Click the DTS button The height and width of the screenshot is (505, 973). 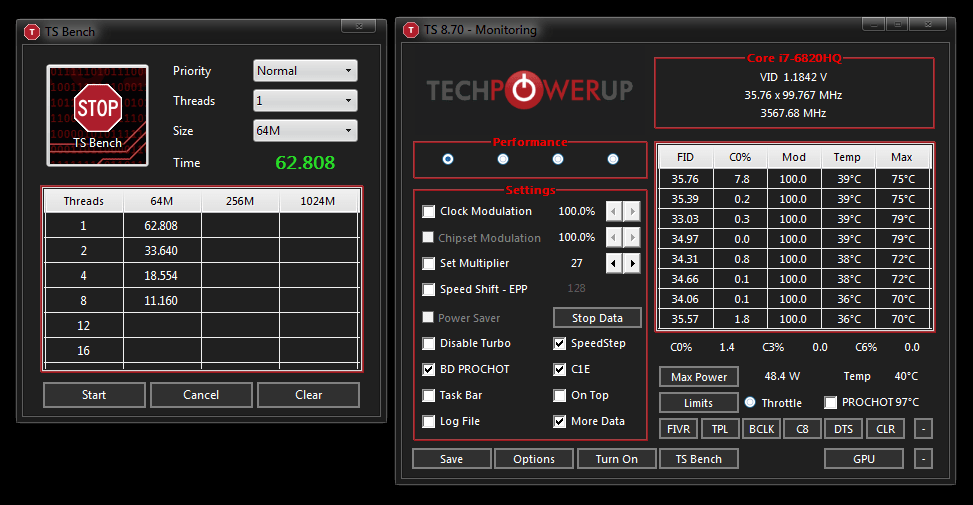(843, 429)
